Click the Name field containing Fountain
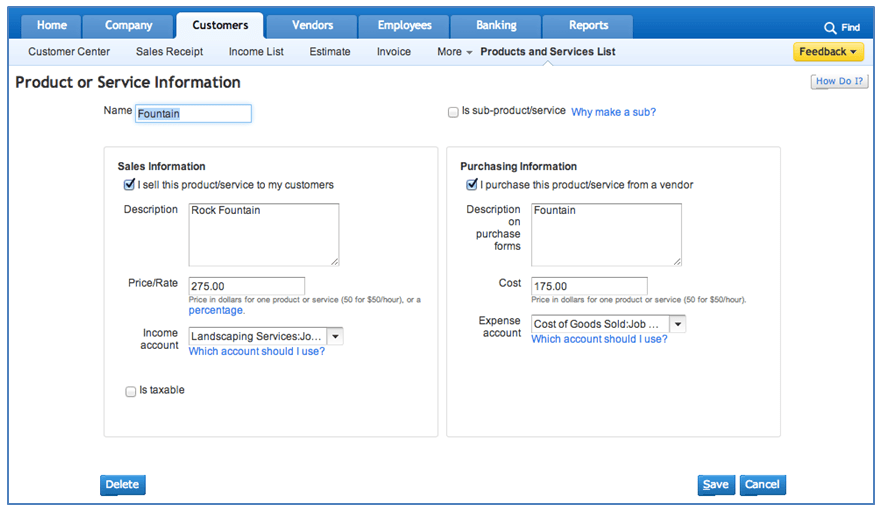This screenshot has height=513, width=883. point(193,114)
